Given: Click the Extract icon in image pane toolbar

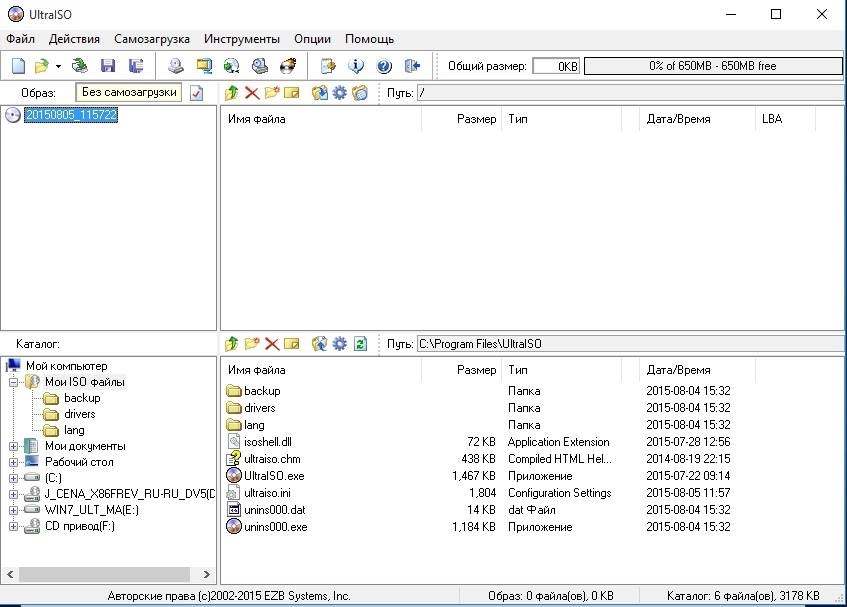Looking at the screenshot, I should [x=319, y=93].
